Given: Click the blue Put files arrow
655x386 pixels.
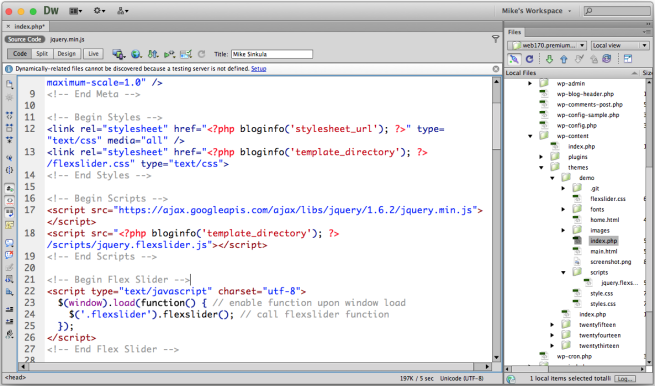Looking at the screenshot, I should pos(564,59).
